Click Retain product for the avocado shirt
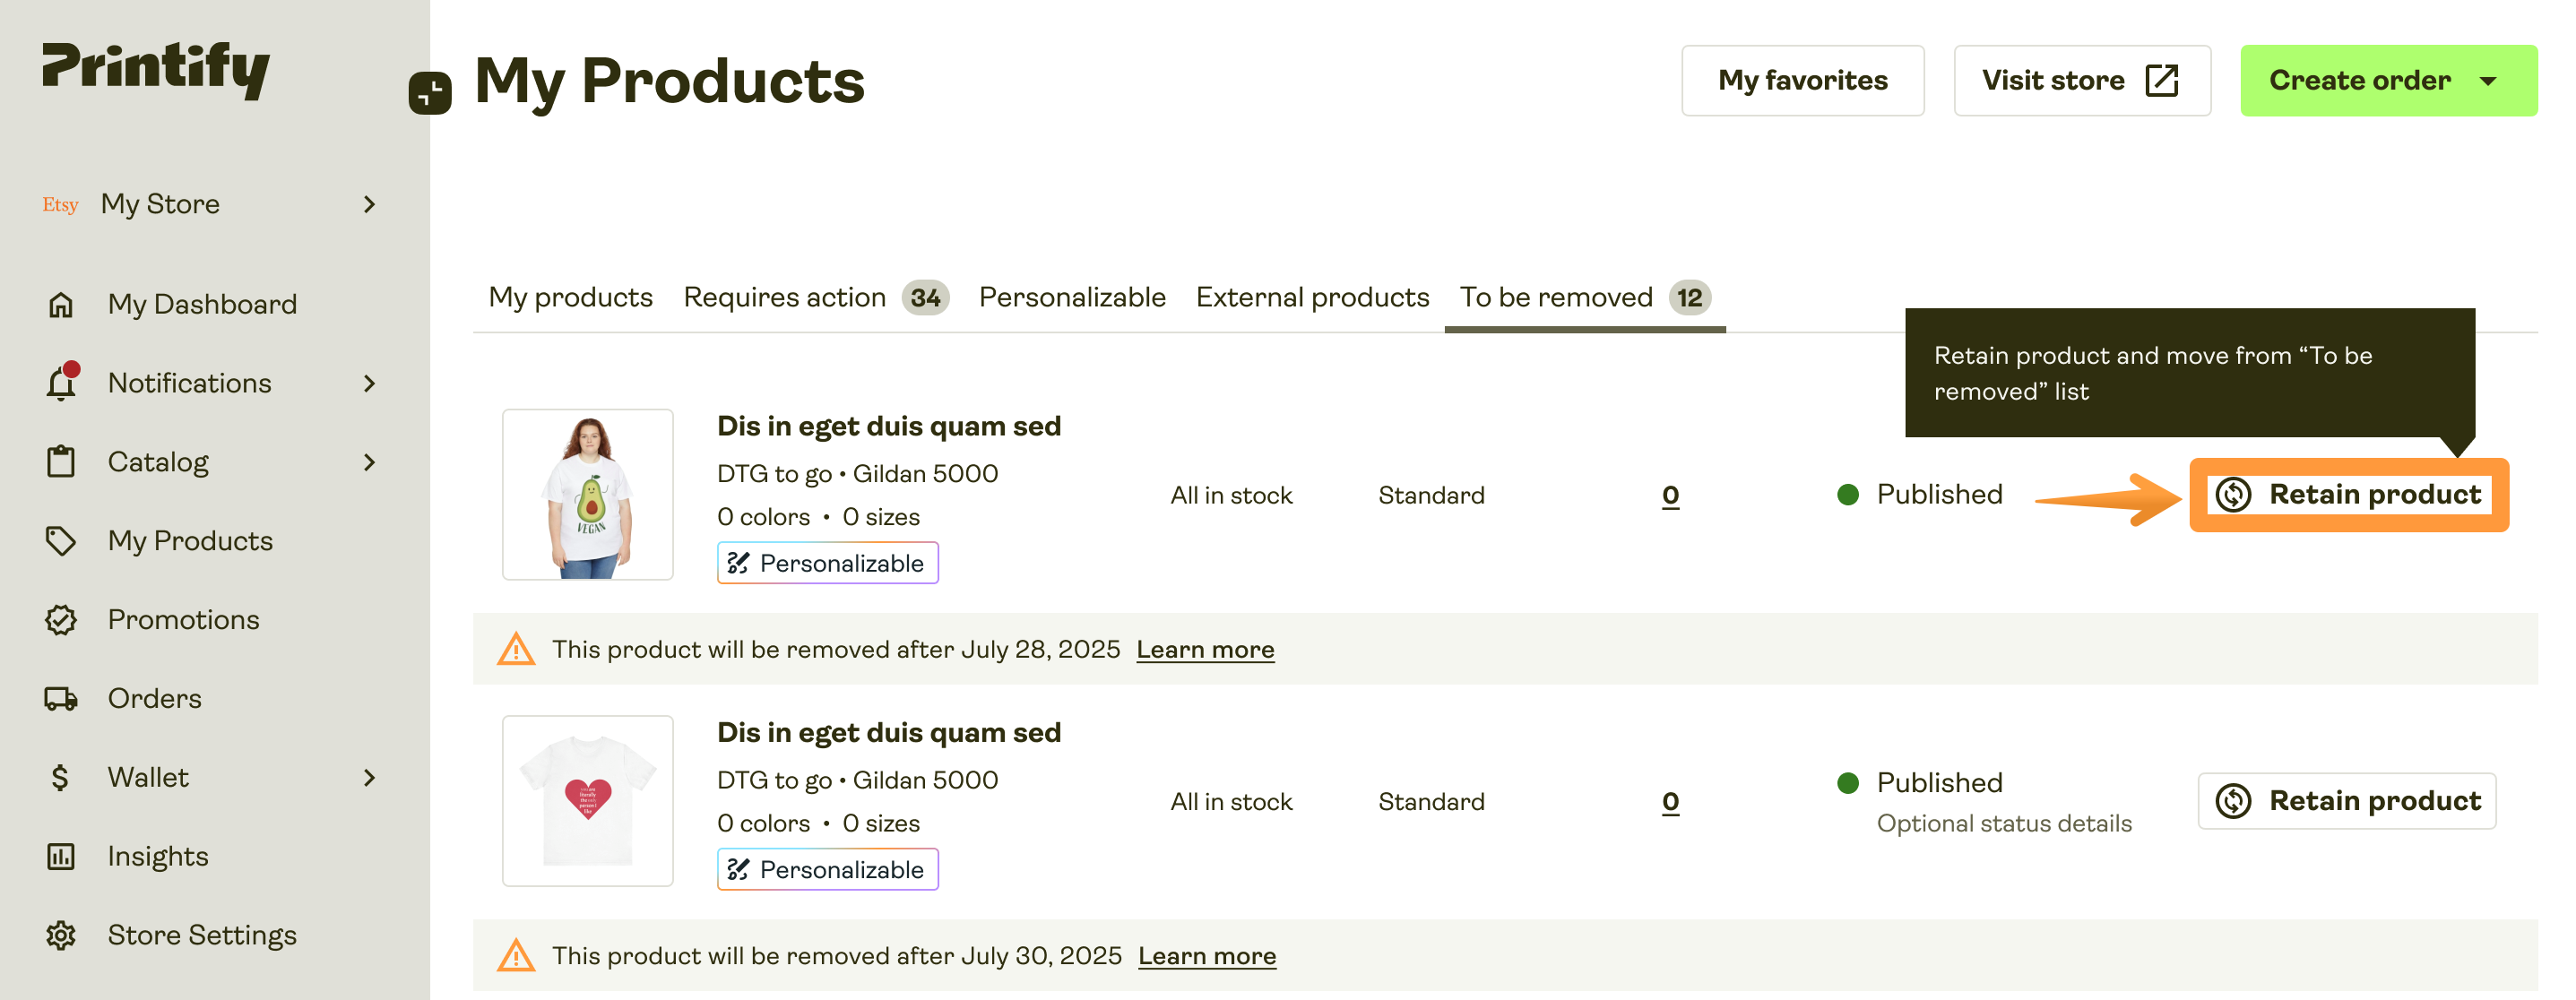 [2348, 494]
